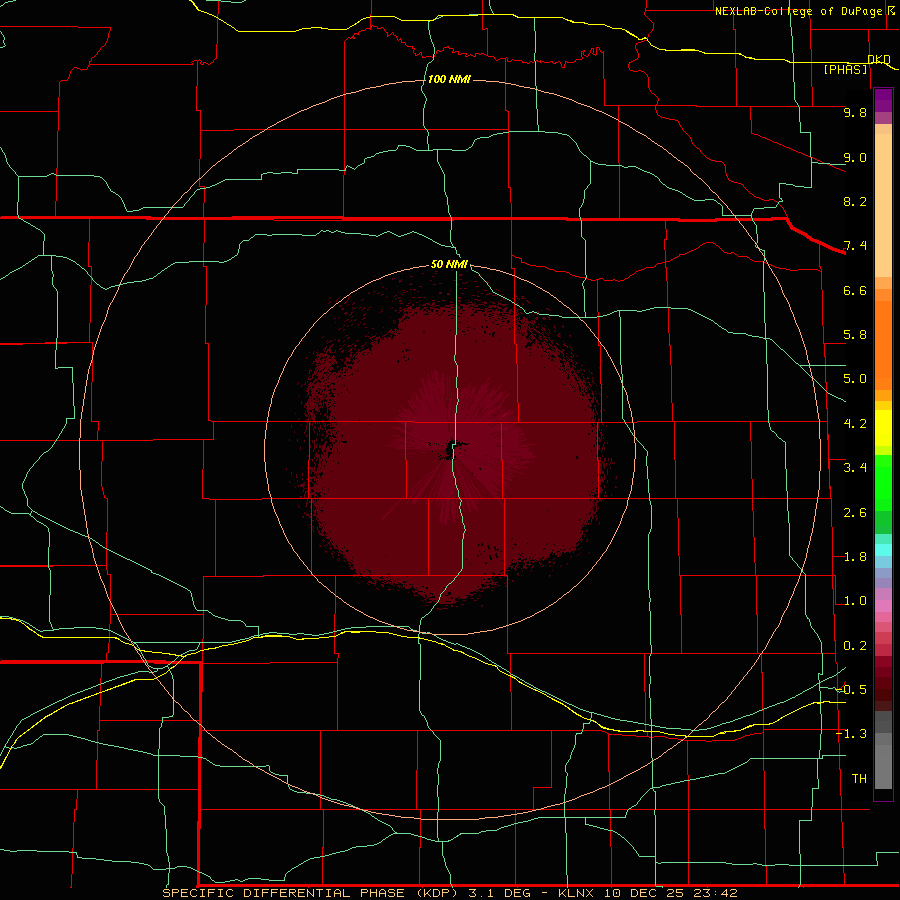The width and height of the screenshot is (900, 900).
Task: Click the 2.6 scale label
Action: [855, 513]
